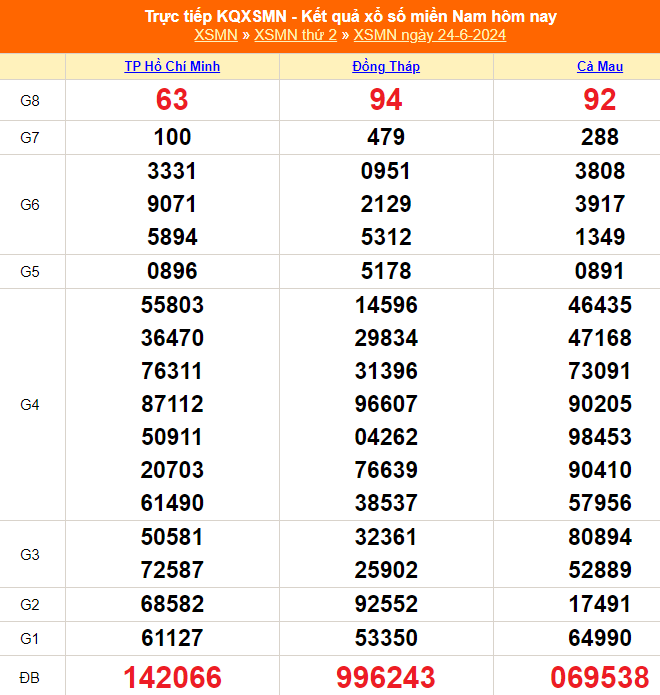Open the XSMN breadcrumb link
The height and width of the screenshot is (695, 660).
point(216,35)
